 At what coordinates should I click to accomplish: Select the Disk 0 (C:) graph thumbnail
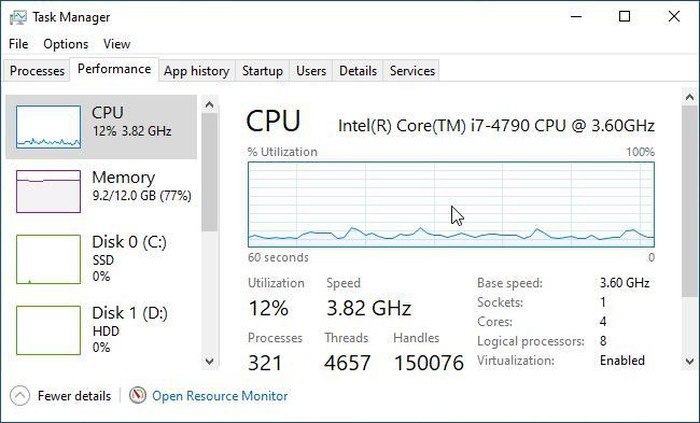pyautogui.click(x=48, y=259)
